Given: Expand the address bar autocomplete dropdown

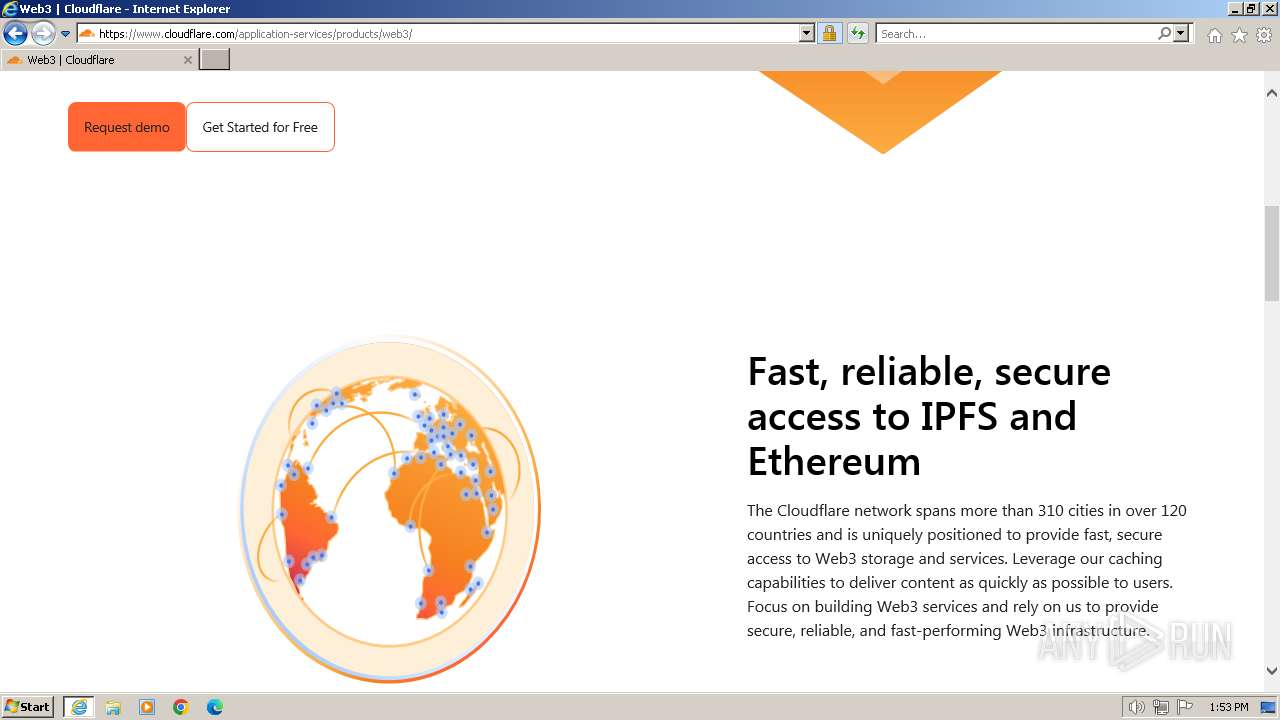Looking at the screenshot, I should click(807, 34).
